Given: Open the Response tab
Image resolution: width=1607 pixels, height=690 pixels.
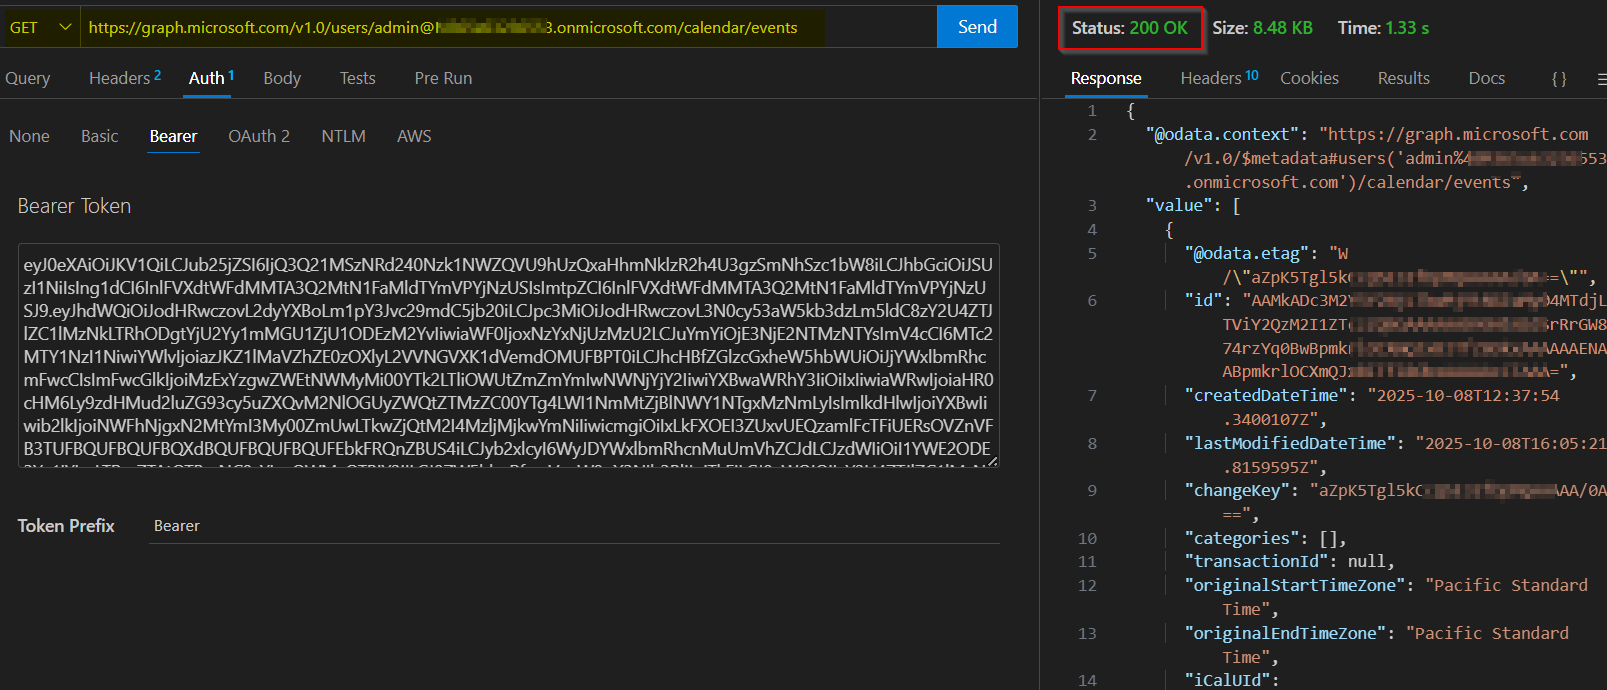Looking at the screenshot, I should coord(1106,78).
